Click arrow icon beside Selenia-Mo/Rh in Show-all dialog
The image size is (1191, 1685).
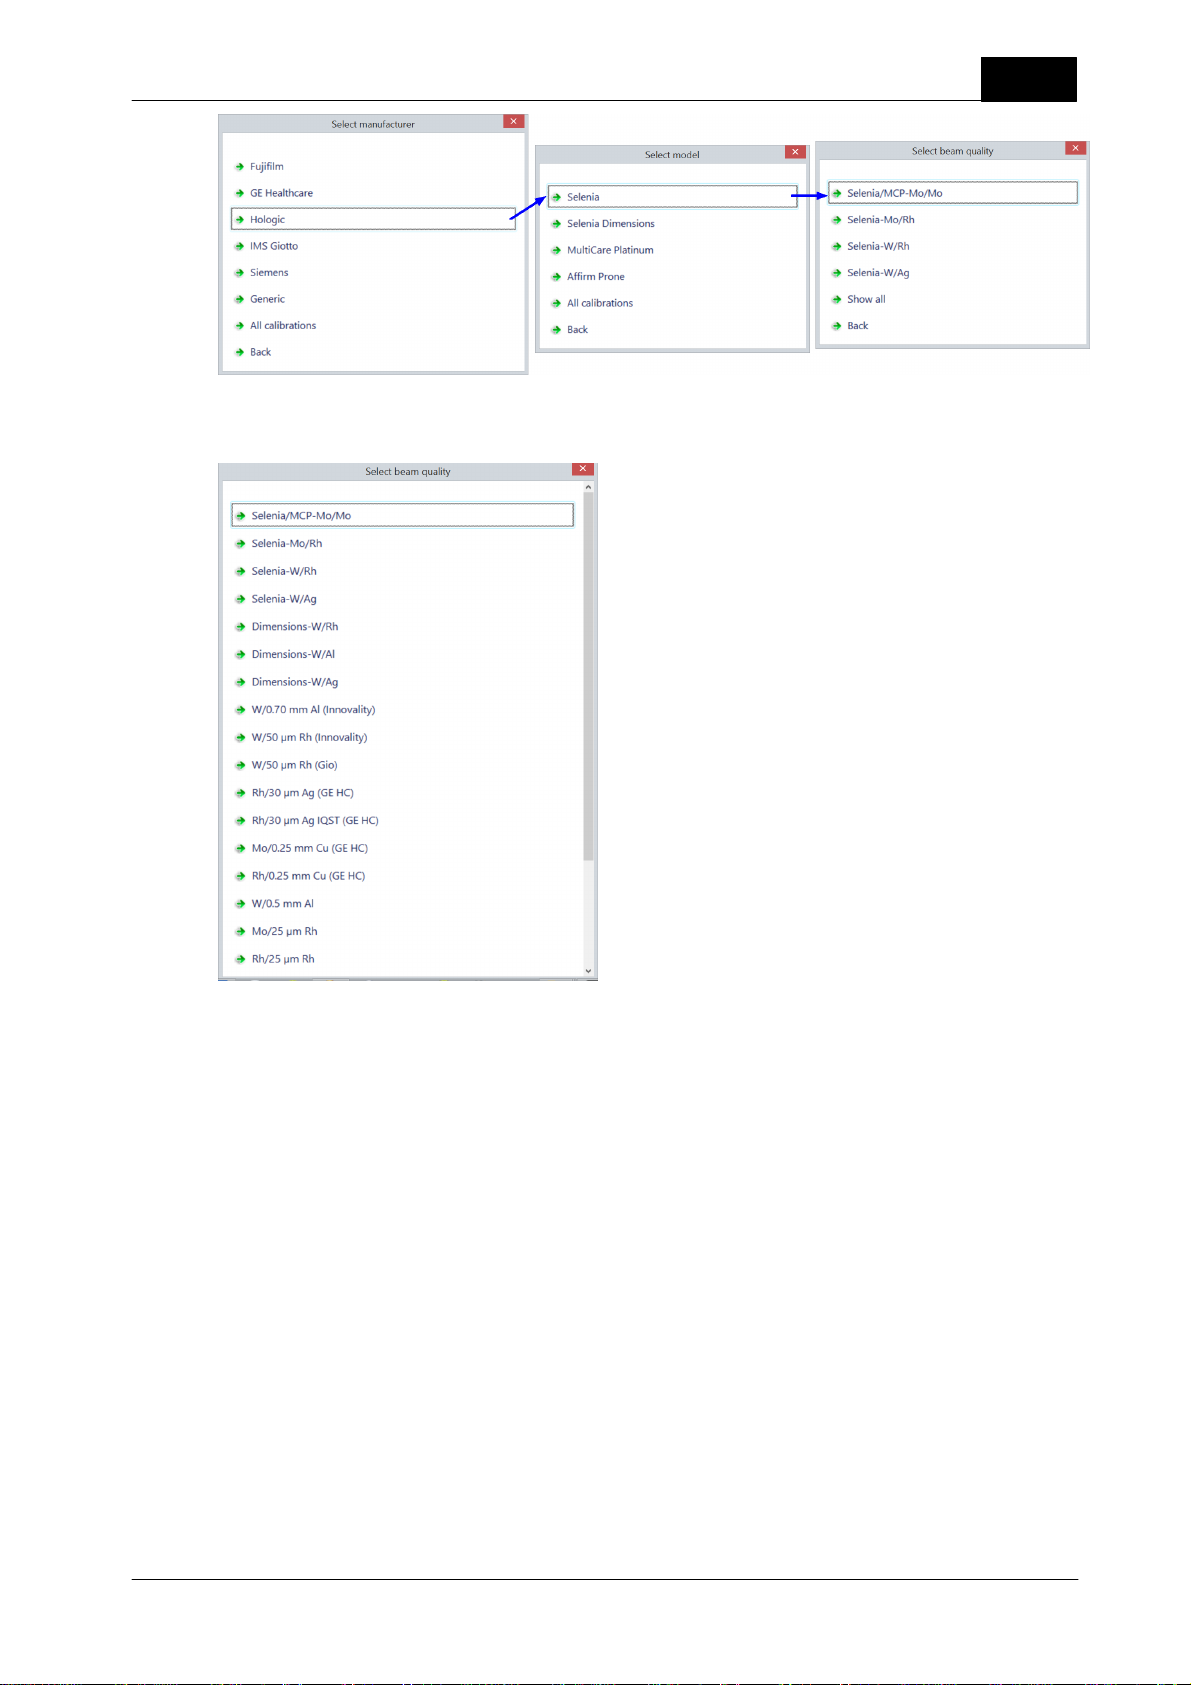click(x=837, y=220)
